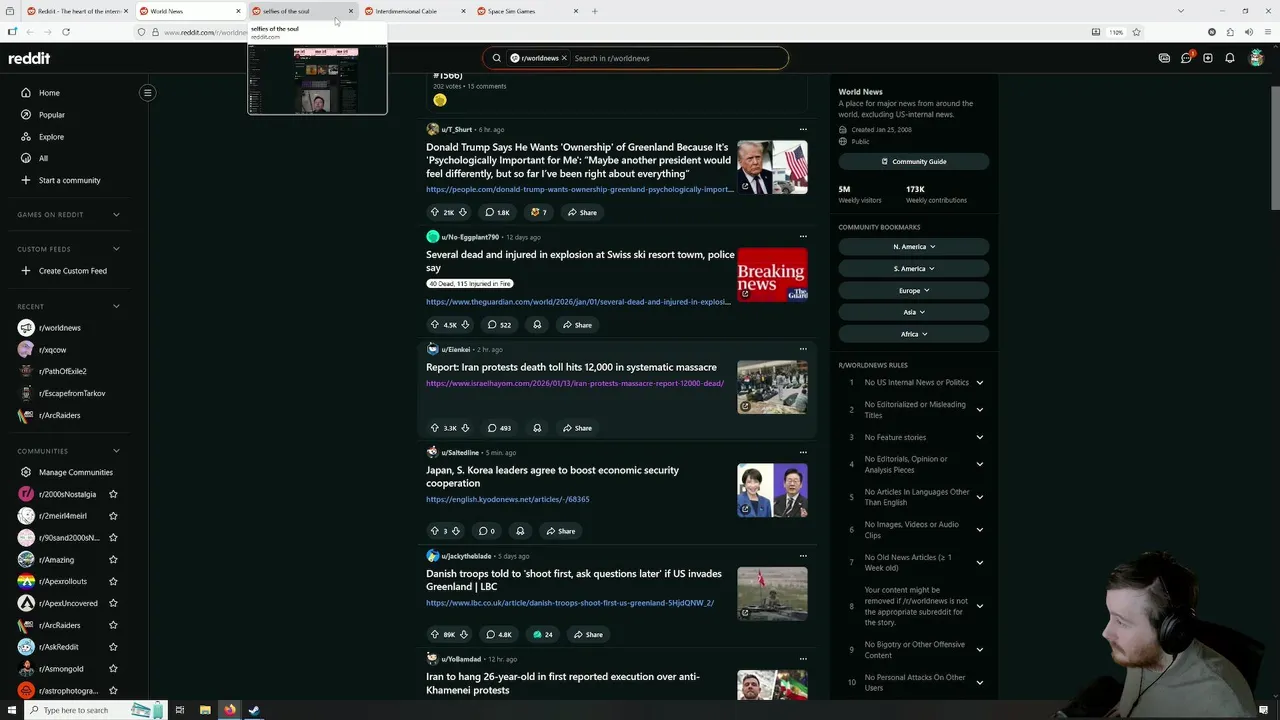Image resolution: width=1280 pixels, height=720 pixels.
Task: Reload the page in the browser toolbar
Action: coord(66,32)
